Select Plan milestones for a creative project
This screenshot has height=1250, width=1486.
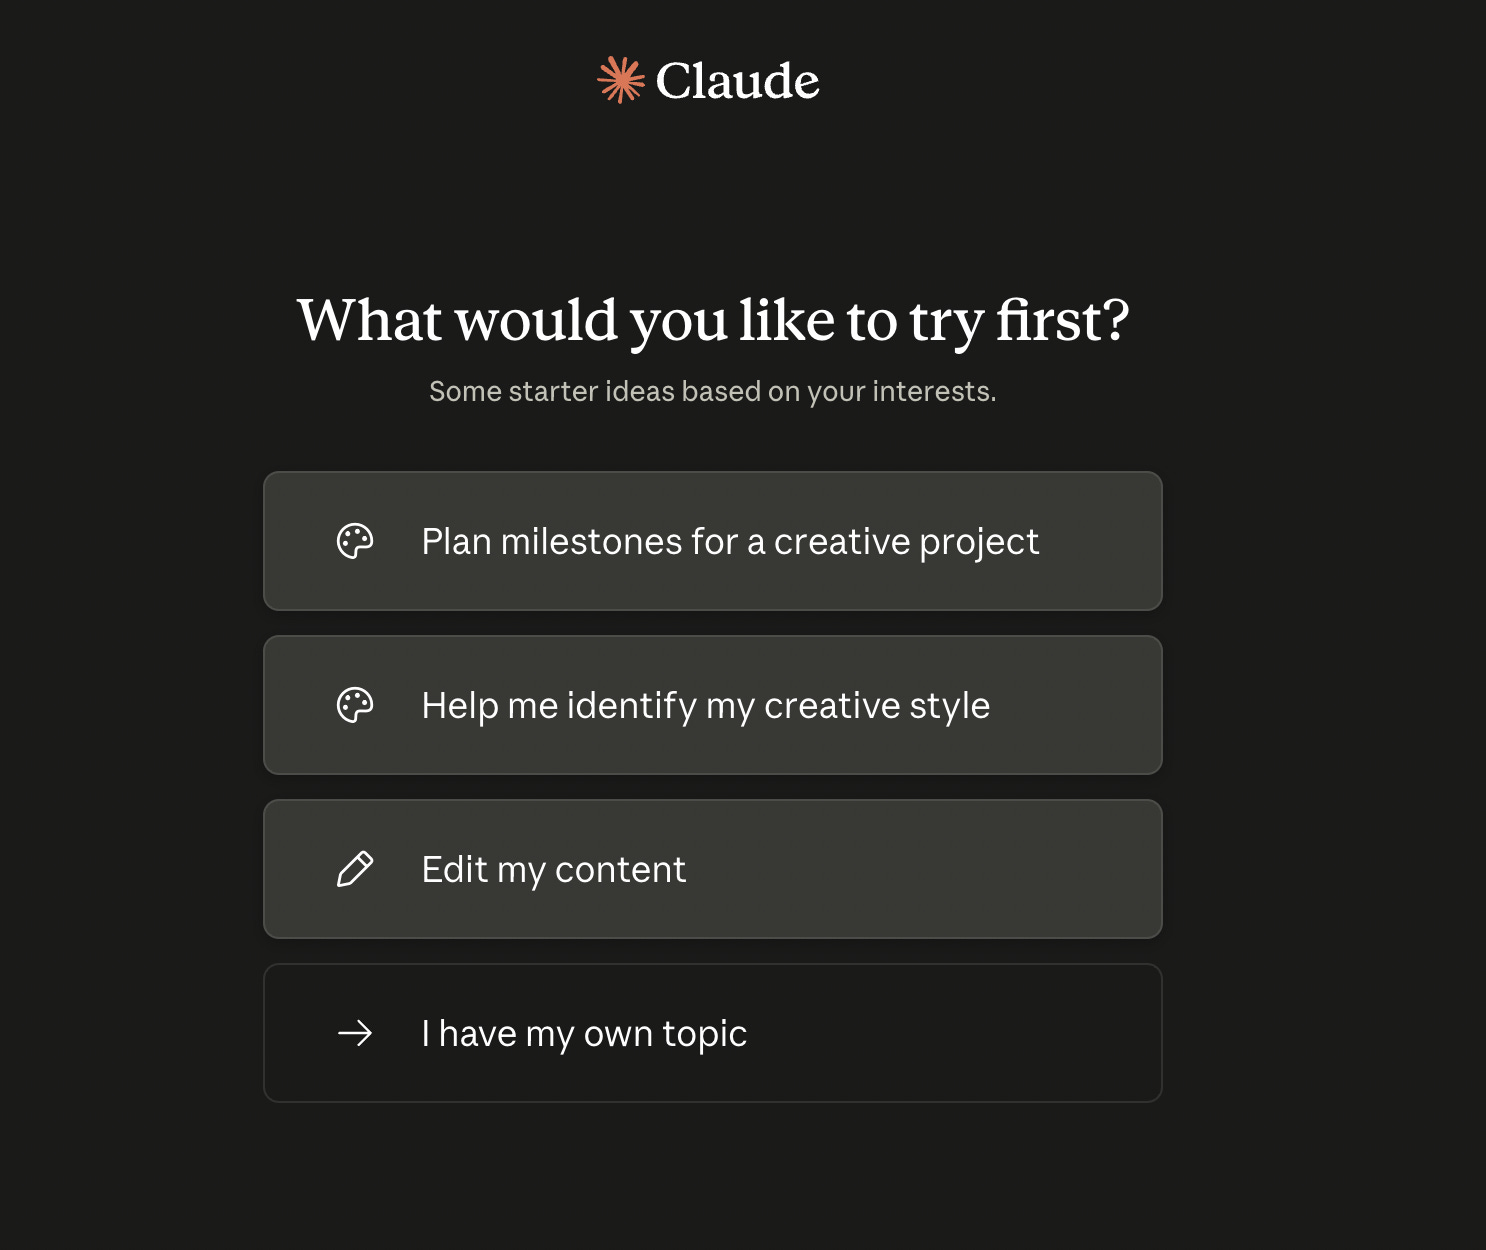pyautogui.click(x=713, y=541)
